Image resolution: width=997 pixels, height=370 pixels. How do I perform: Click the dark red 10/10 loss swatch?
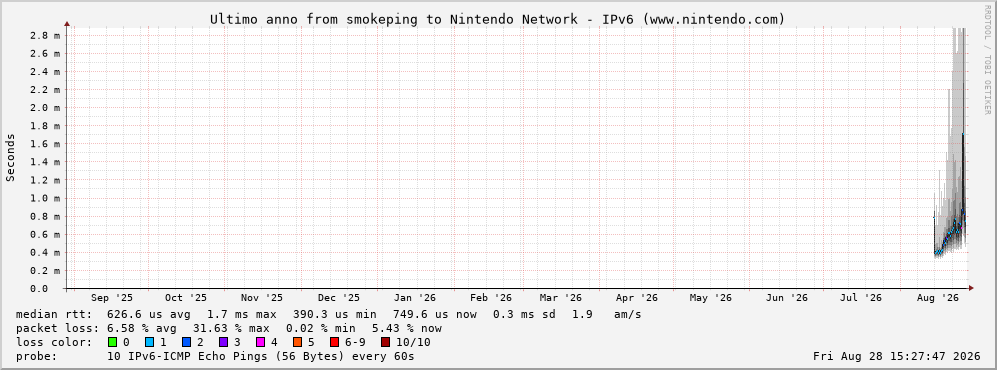(385, 343)
